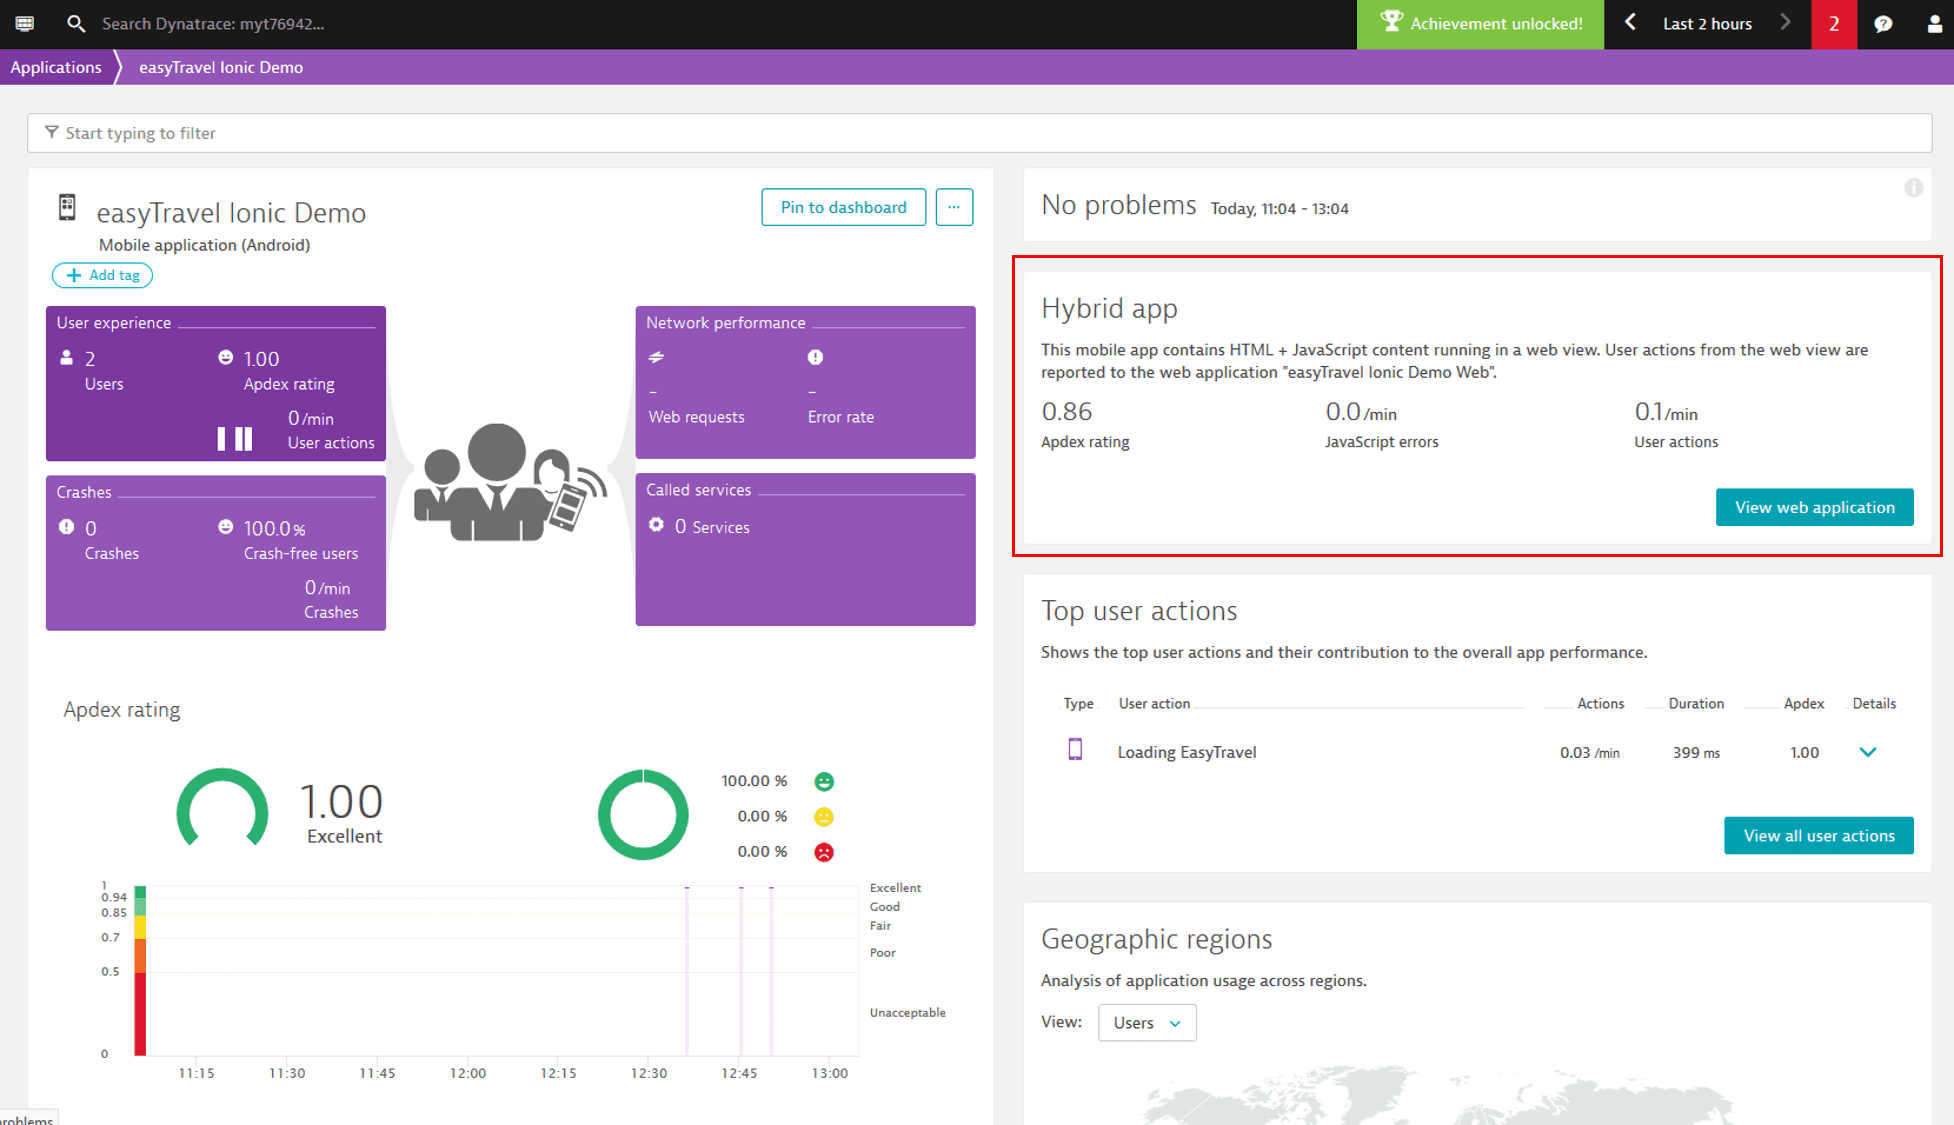Select the easyTravel Ionic Demo breadcrumb tab
The height and width of the screenshot is (1125, 1954).
pos(220,67)
